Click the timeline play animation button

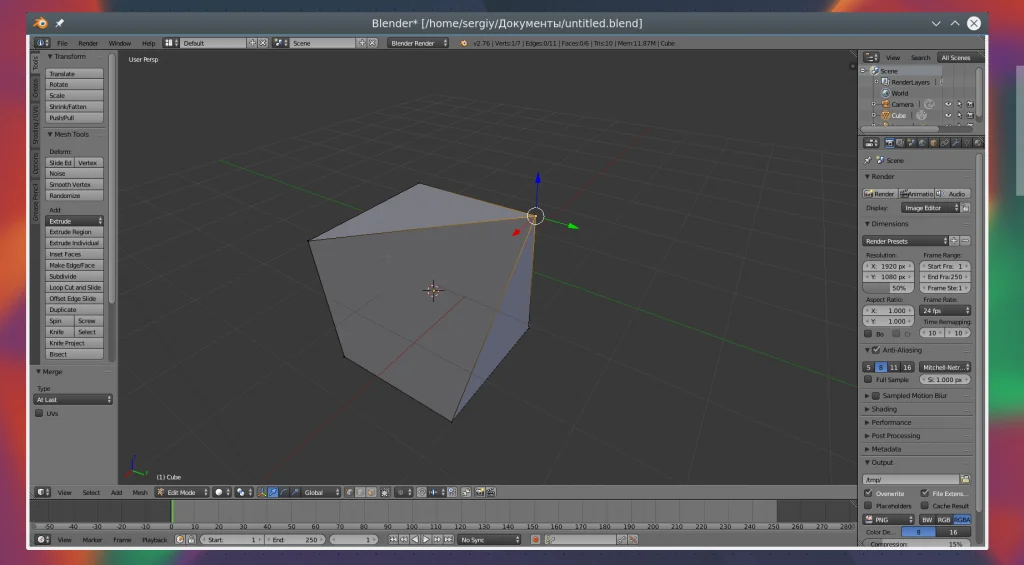[425, 540]
